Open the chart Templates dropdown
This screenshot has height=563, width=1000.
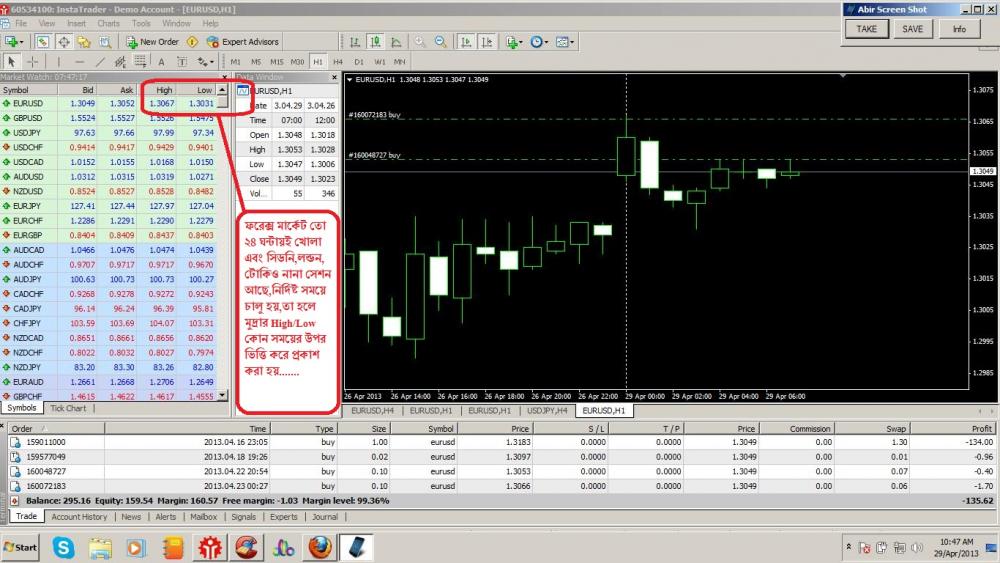pos(564,41)
